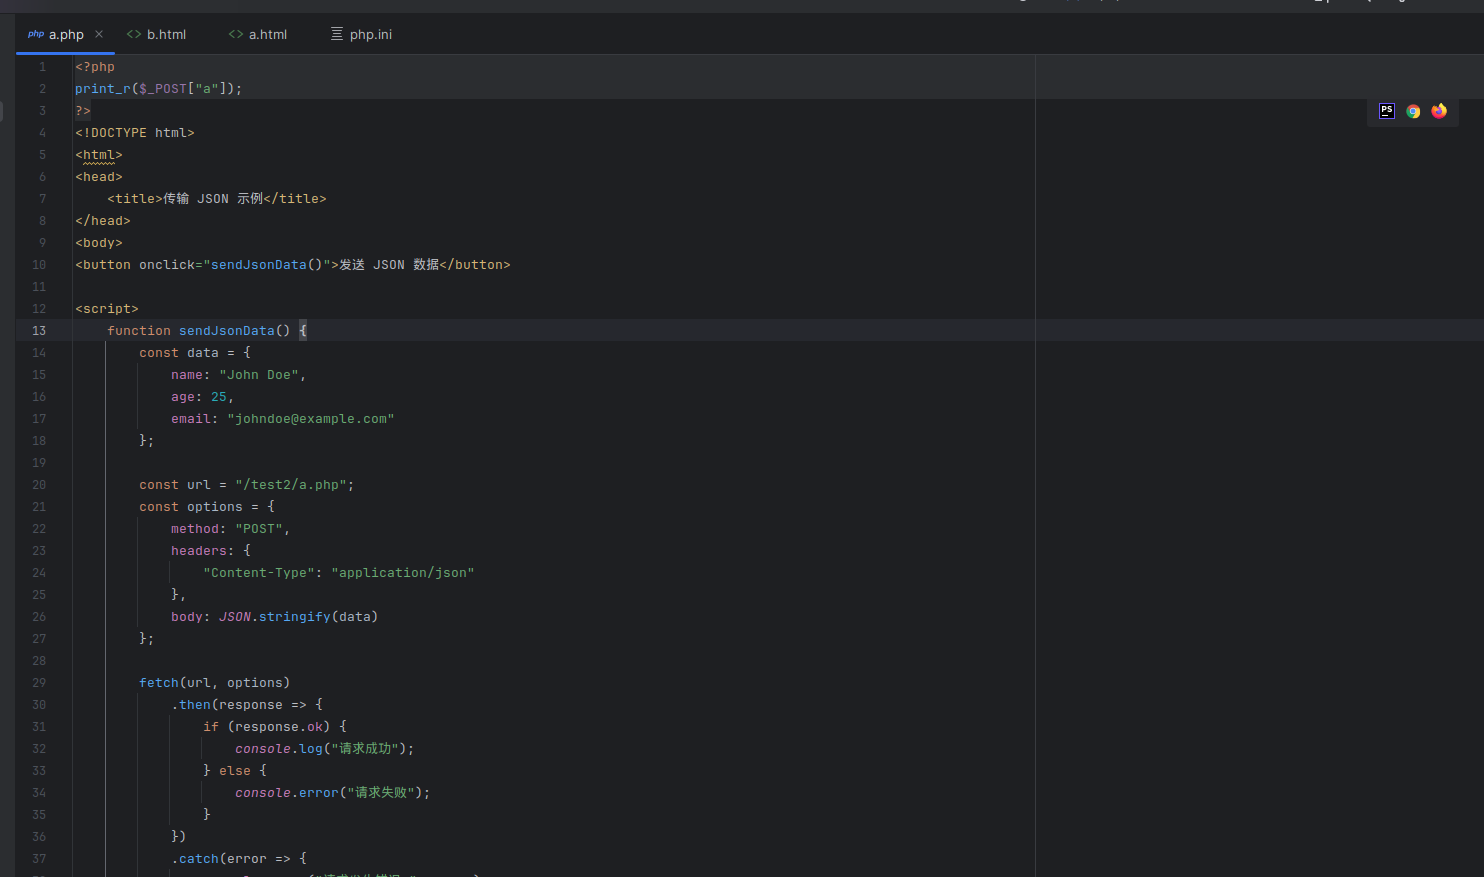Click the console.log "请求成功" statement
The image size is (1484, 877).
325,749
